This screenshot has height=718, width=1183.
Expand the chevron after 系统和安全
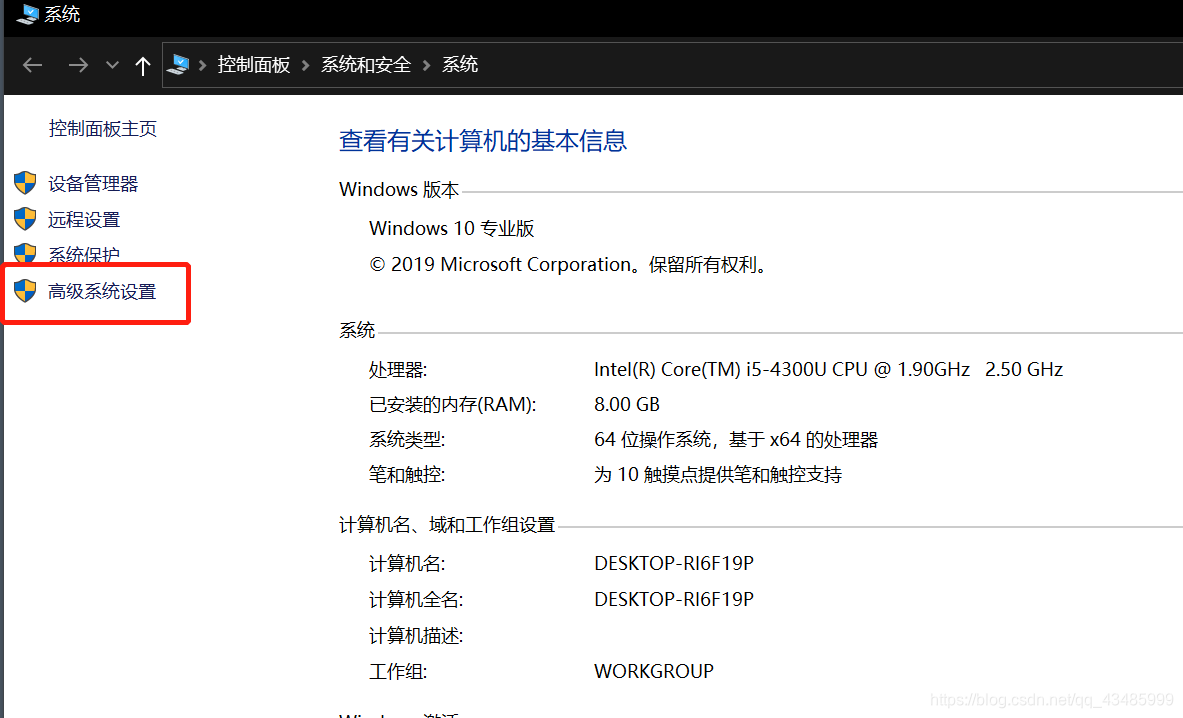pos(426,66)
